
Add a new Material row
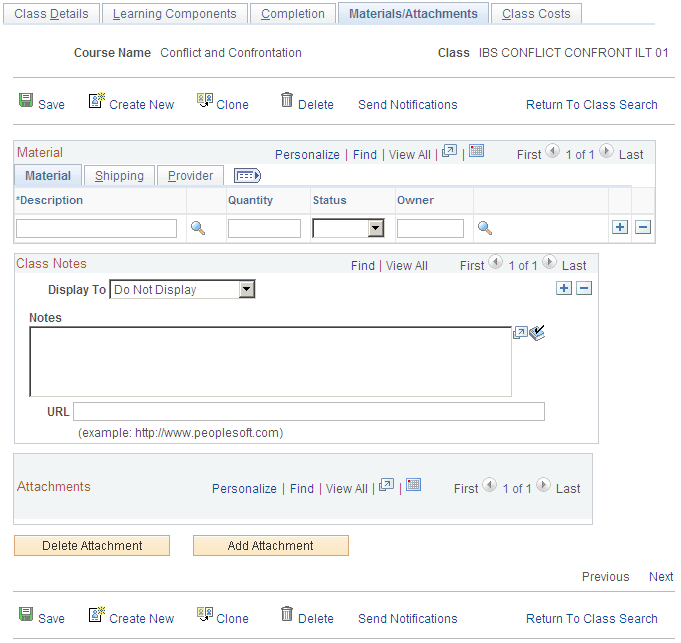point(620,227)
